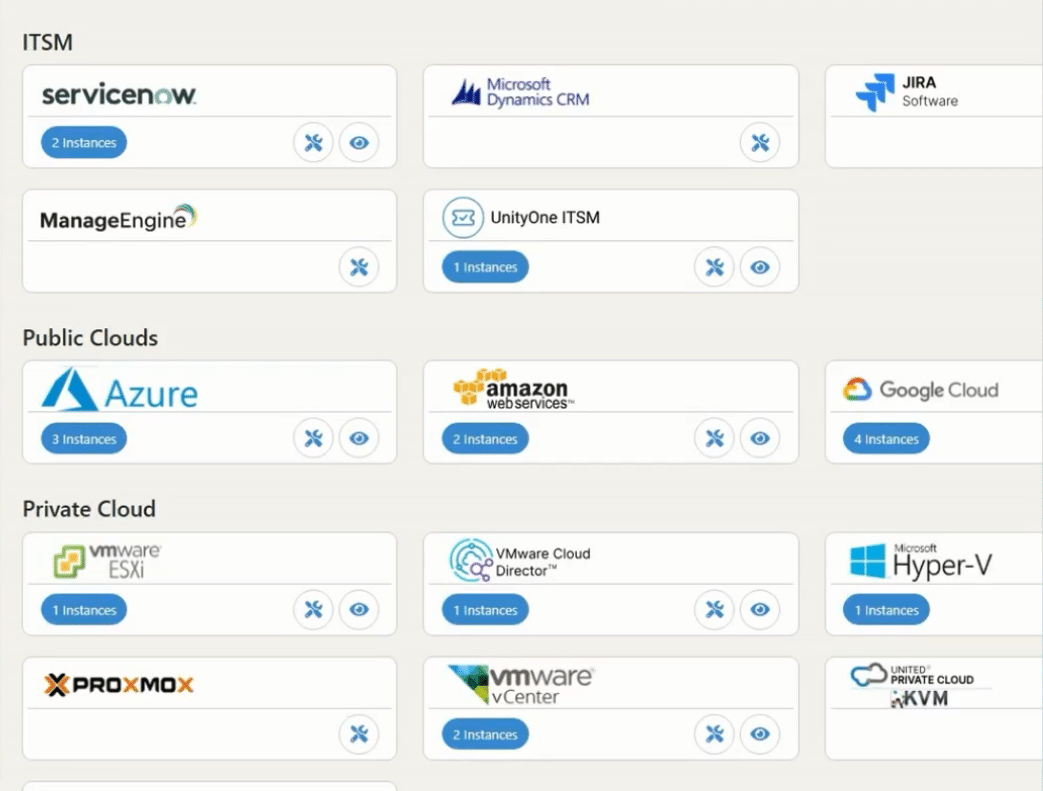Click Hyper-V 1 Instances badge
Image resolution: width=1043 pixels, height=791 pixels.
(887, 609)
